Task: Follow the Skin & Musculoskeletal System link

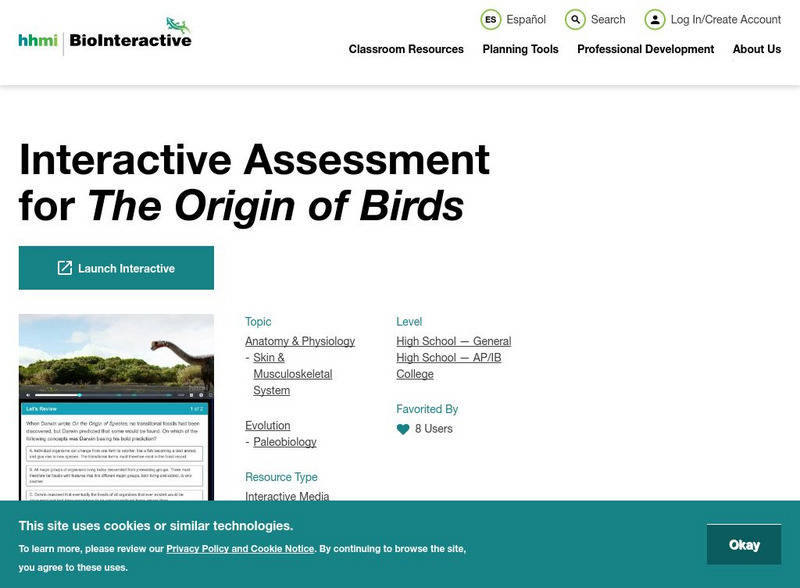Action: click(x=292, y=374)
